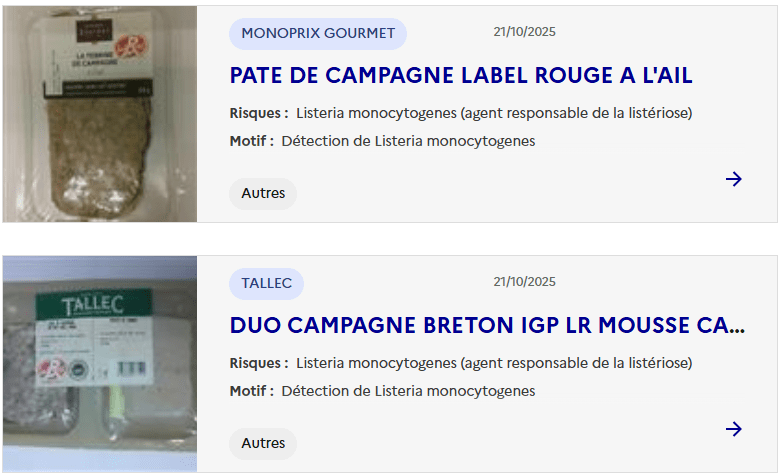Click the Listeria risk text on the Tallec card
Screen dimensions: 780x474
tap(494, 363)
